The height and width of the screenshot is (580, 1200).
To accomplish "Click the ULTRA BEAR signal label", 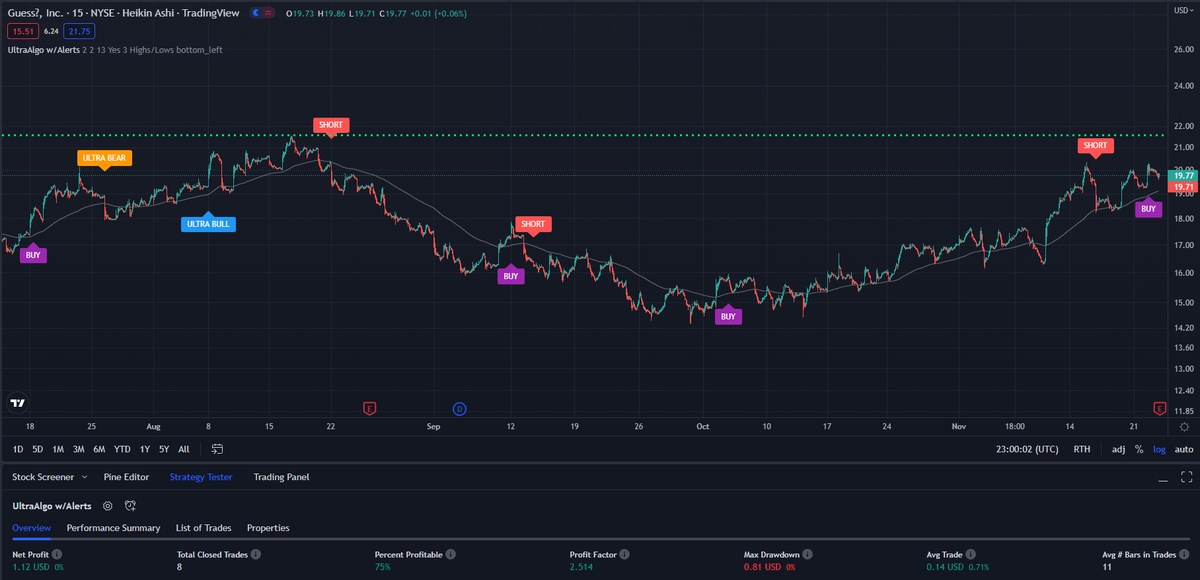I will tap(105, 158).
